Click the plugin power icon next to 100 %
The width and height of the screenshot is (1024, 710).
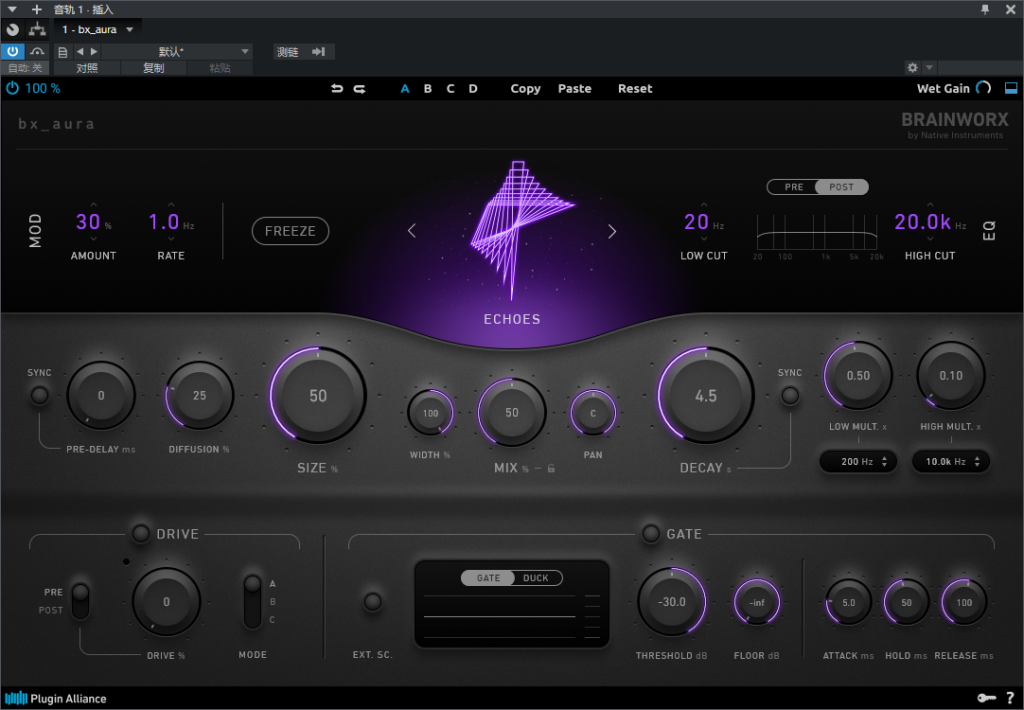(x=12, y=88)
